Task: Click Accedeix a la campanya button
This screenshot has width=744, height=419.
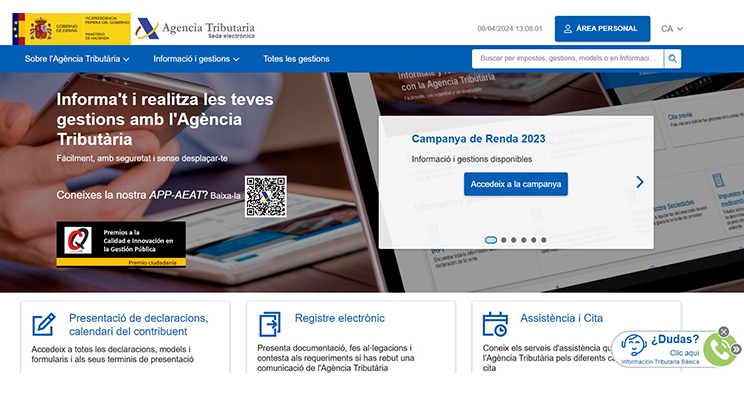Action: pos(515,184)
